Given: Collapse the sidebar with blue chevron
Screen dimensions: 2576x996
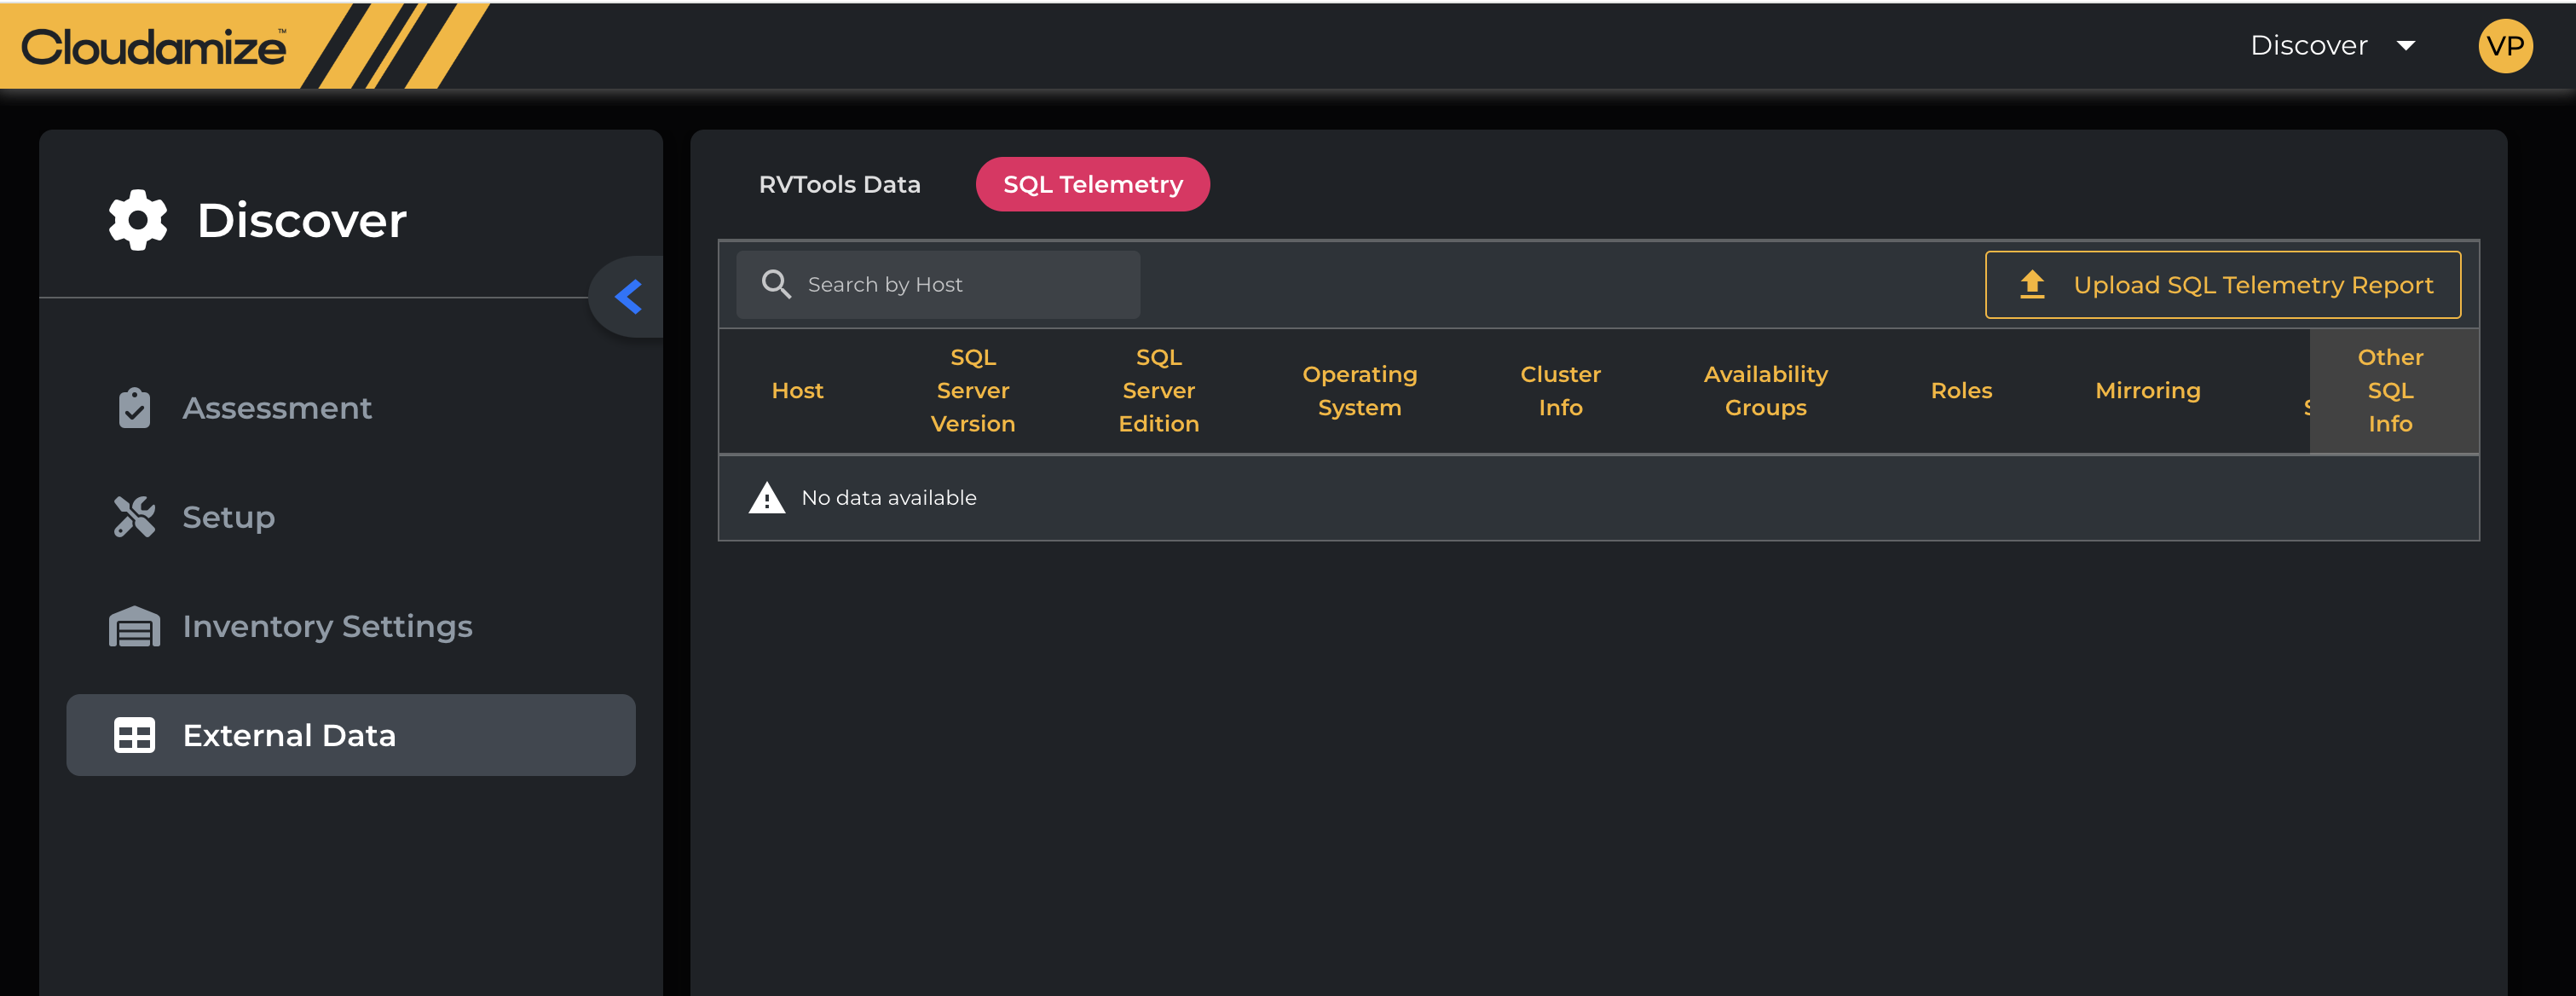Looking at the screenshot, I should point(628,297).
